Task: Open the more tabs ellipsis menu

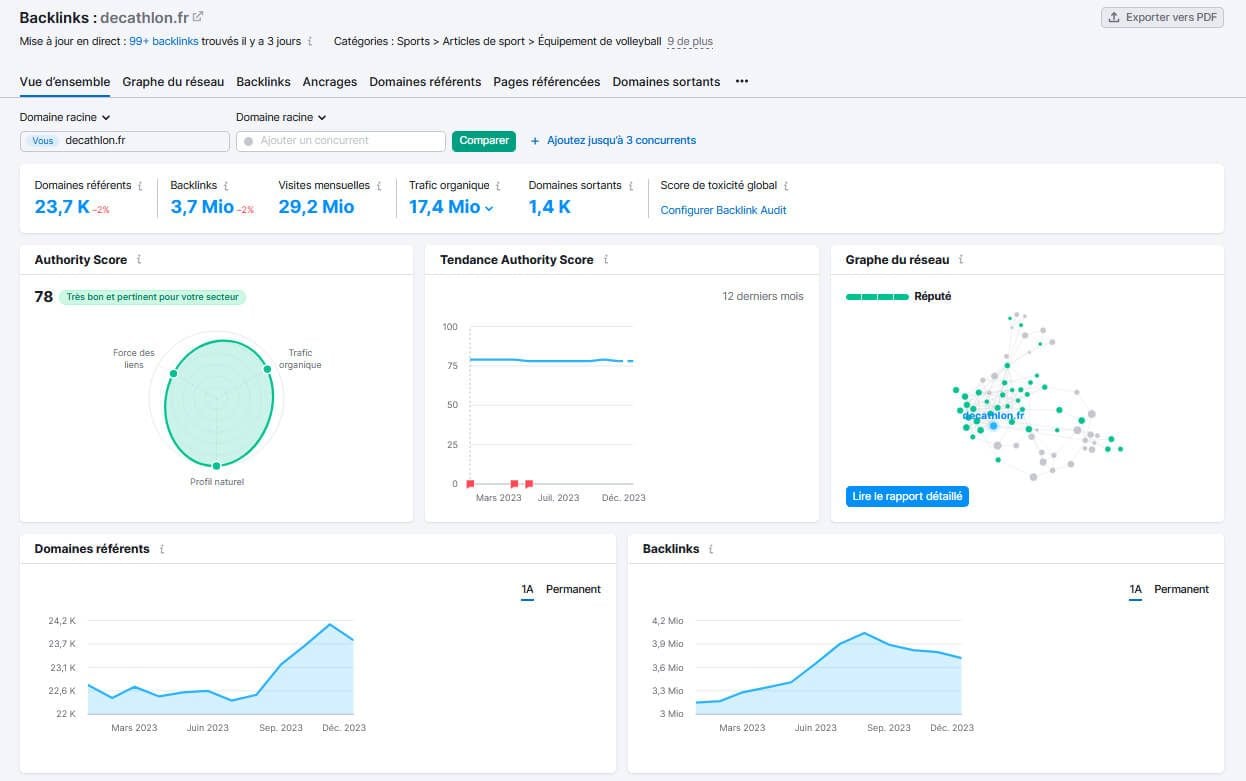Action: [742, 82]
